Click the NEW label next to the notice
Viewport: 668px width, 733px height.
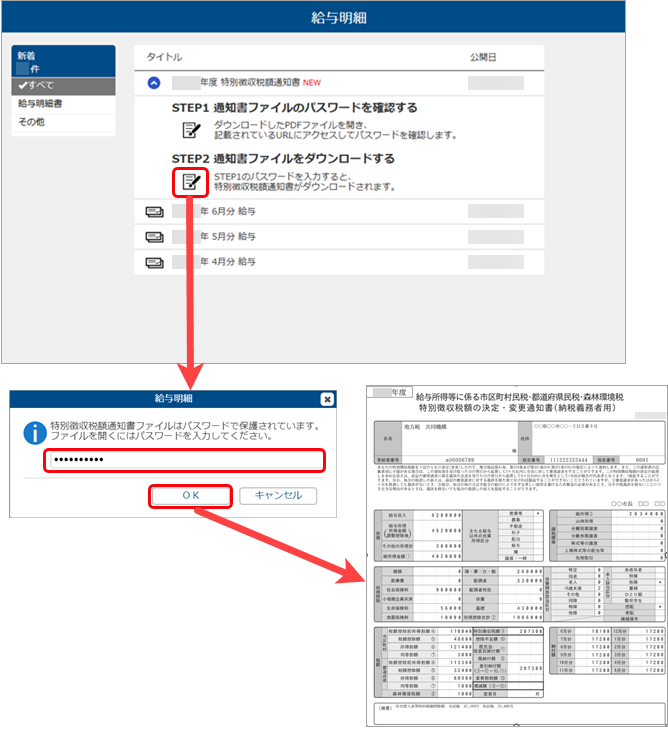312,83
